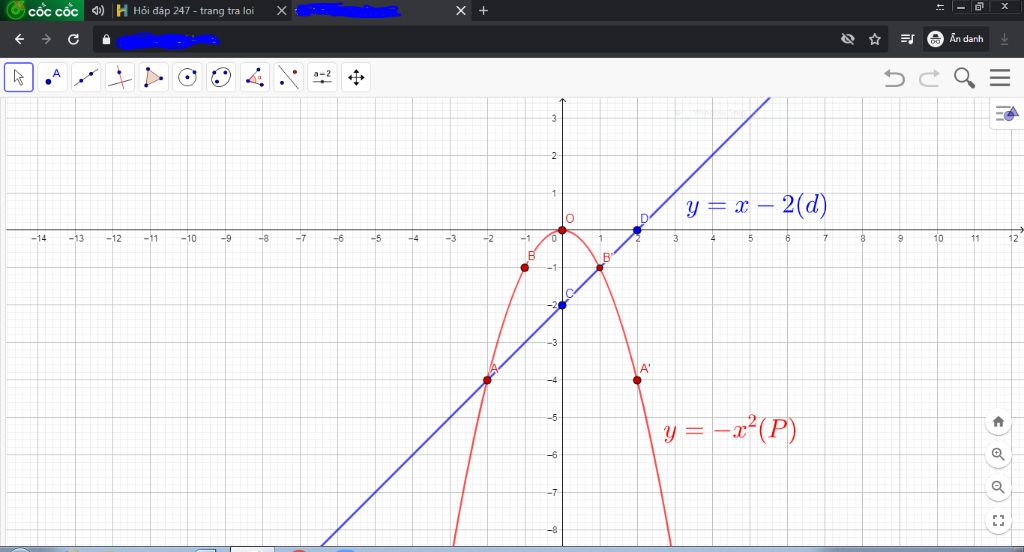
Task: Close the Hỏi đáp 247 tab
Action: pyautogui.click(x=281, y=10)
